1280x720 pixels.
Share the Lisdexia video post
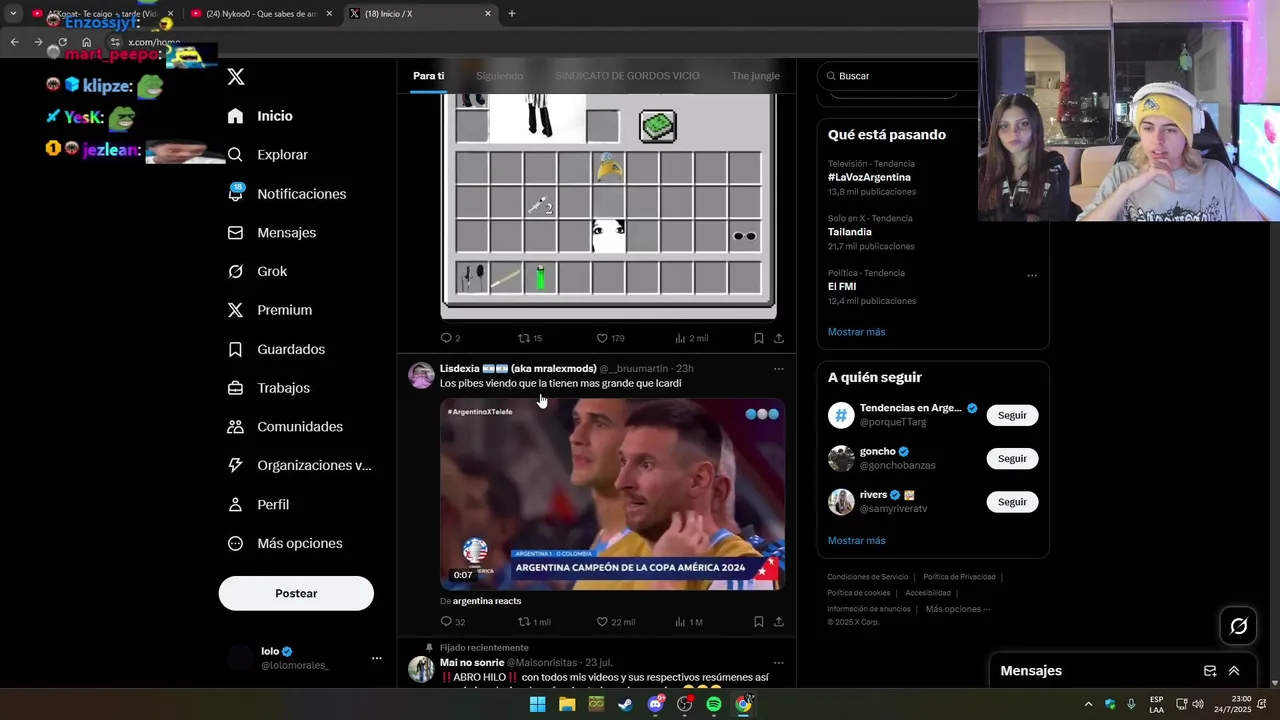point(779,622)
